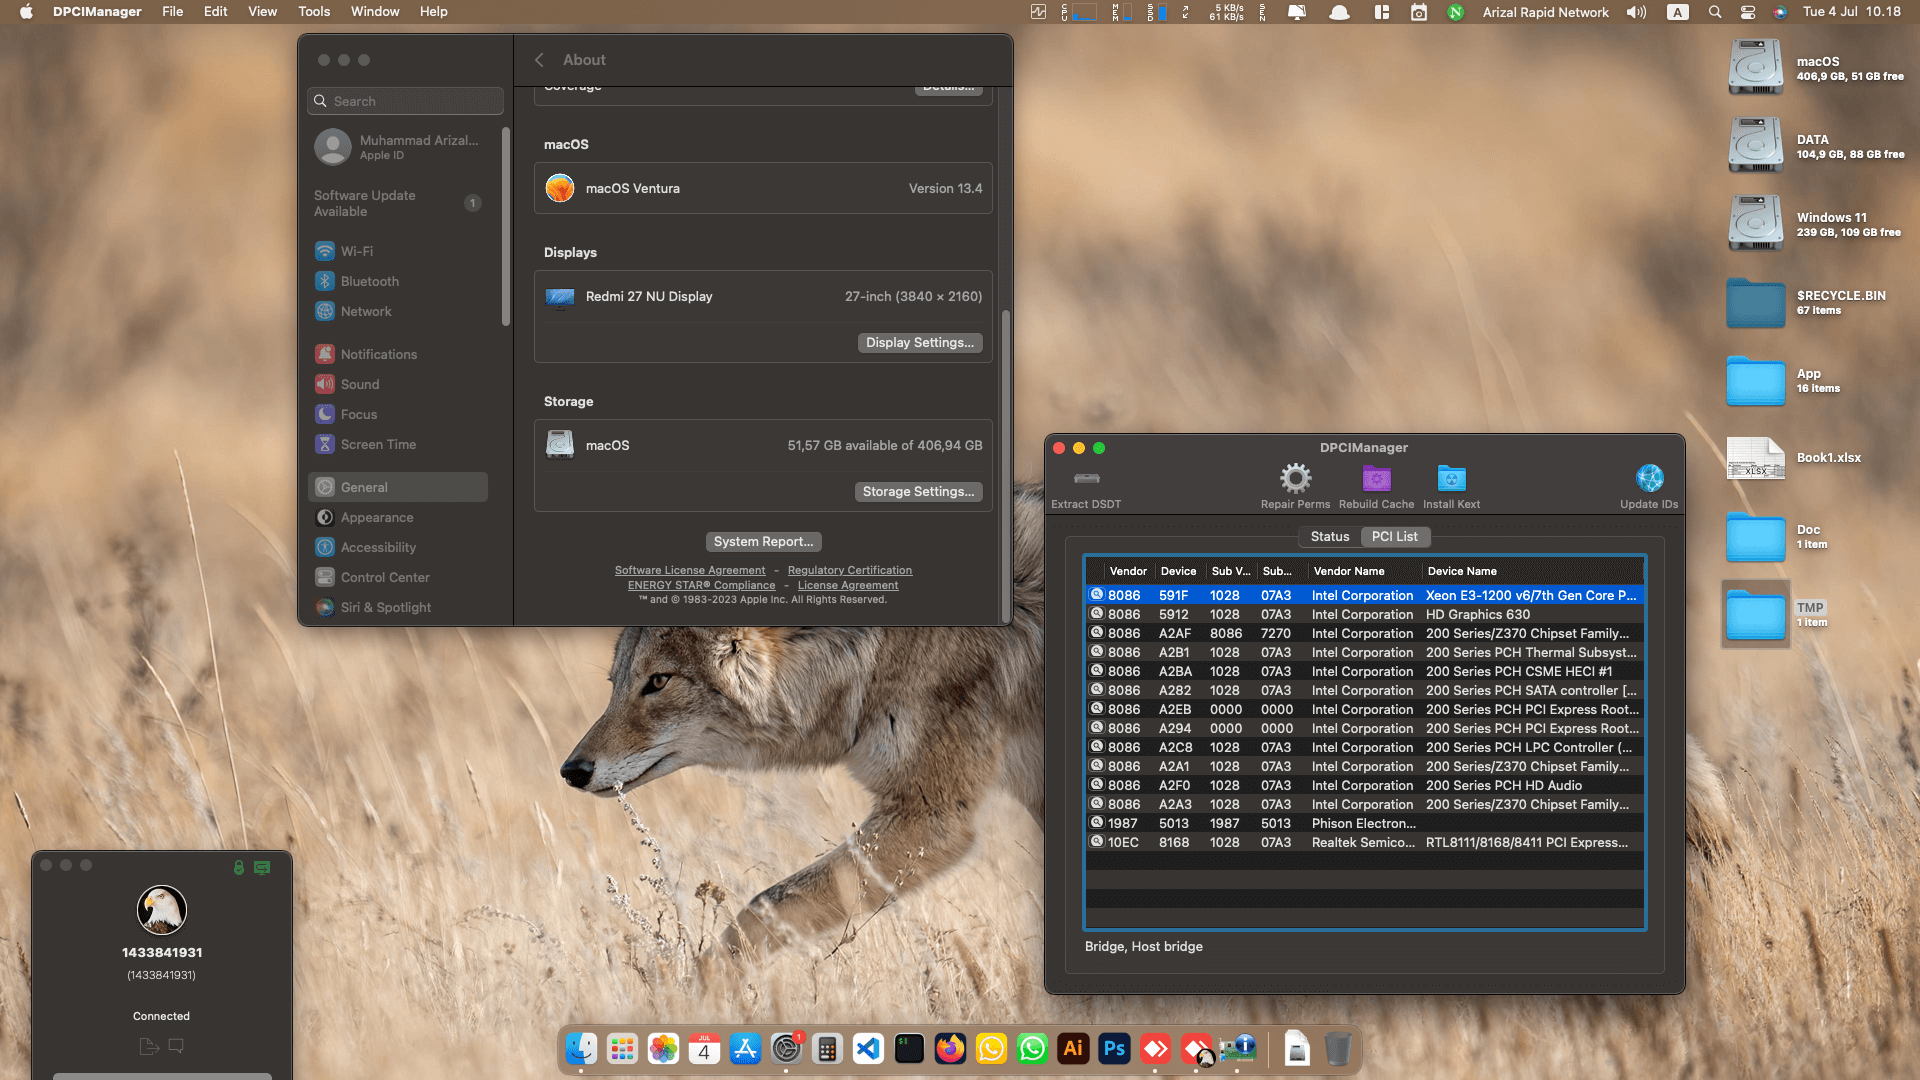Open the Software License Agreement link
This screenshot has width=1920, height=1080.
690,571
